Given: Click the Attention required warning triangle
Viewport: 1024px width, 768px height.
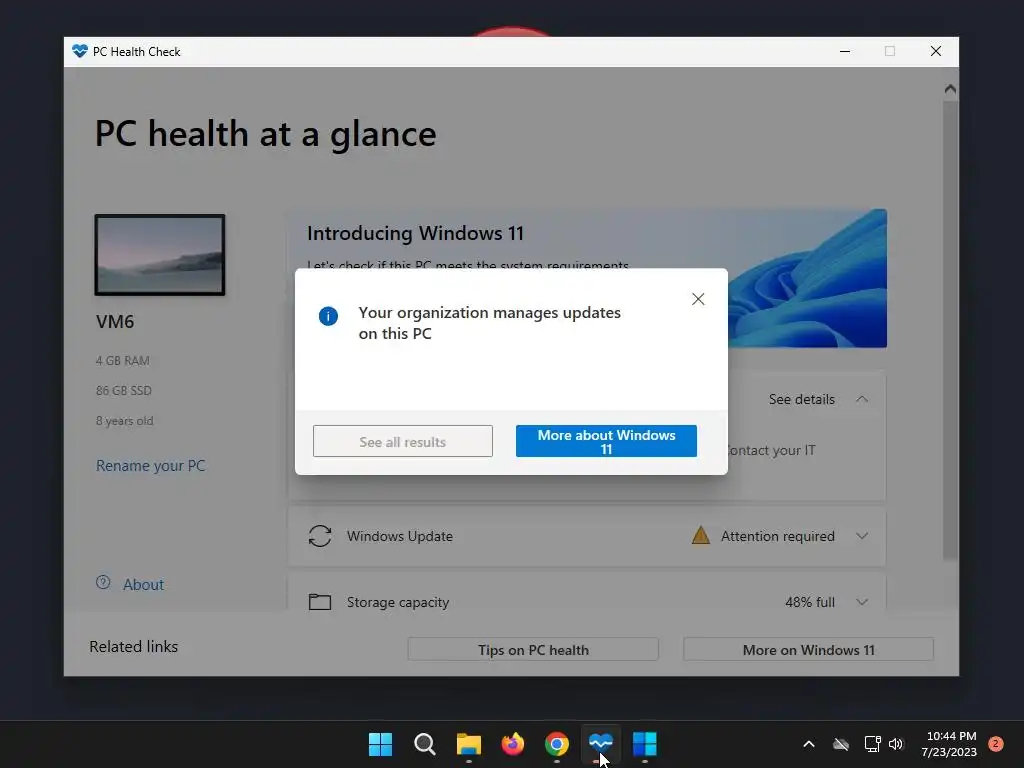Looking at the screenshot, I should point(701,536).
